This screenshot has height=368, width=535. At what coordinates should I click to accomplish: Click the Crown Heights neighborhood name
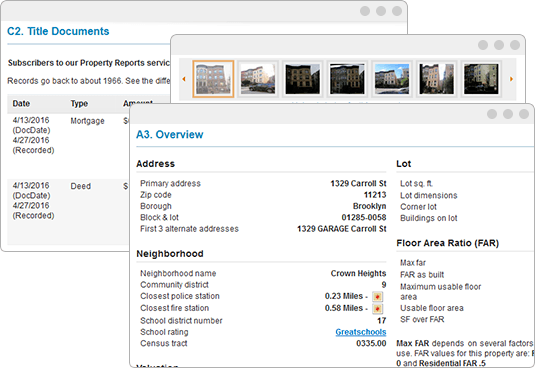click(x=358, y=273)
